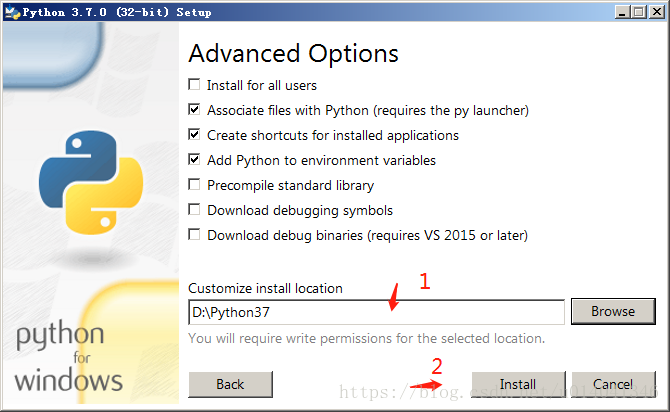Click the Customize install location label

coord(265,288)
